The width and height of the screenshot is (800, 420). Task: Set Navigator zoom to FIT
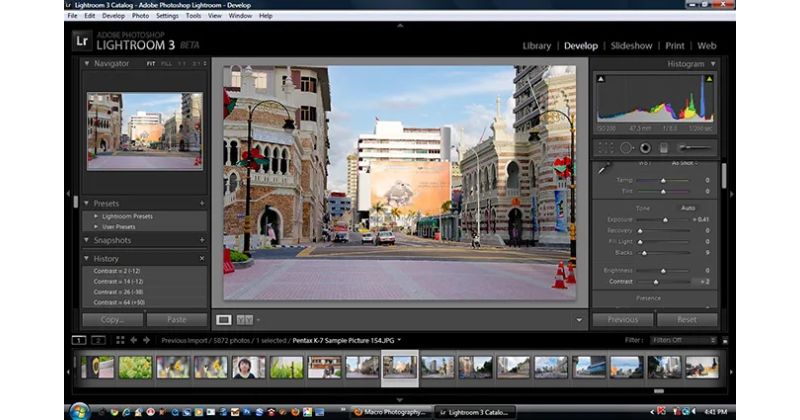(151, 64)
